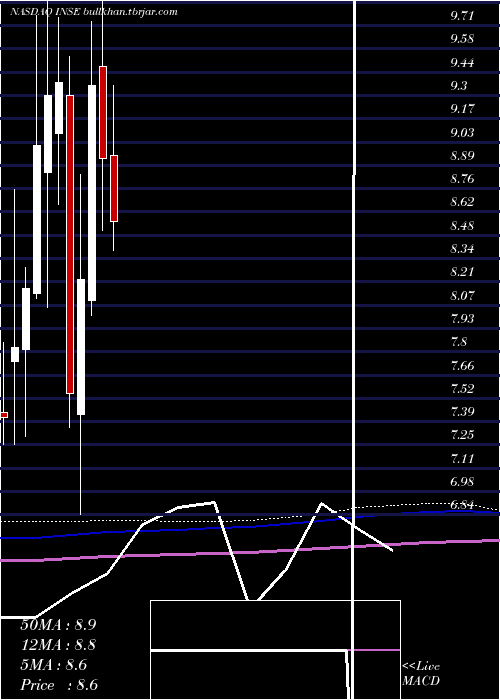Click the 12MA : 8.8 readout
The height and width of the screenshot is (700, 500).
tap(58, 645)
